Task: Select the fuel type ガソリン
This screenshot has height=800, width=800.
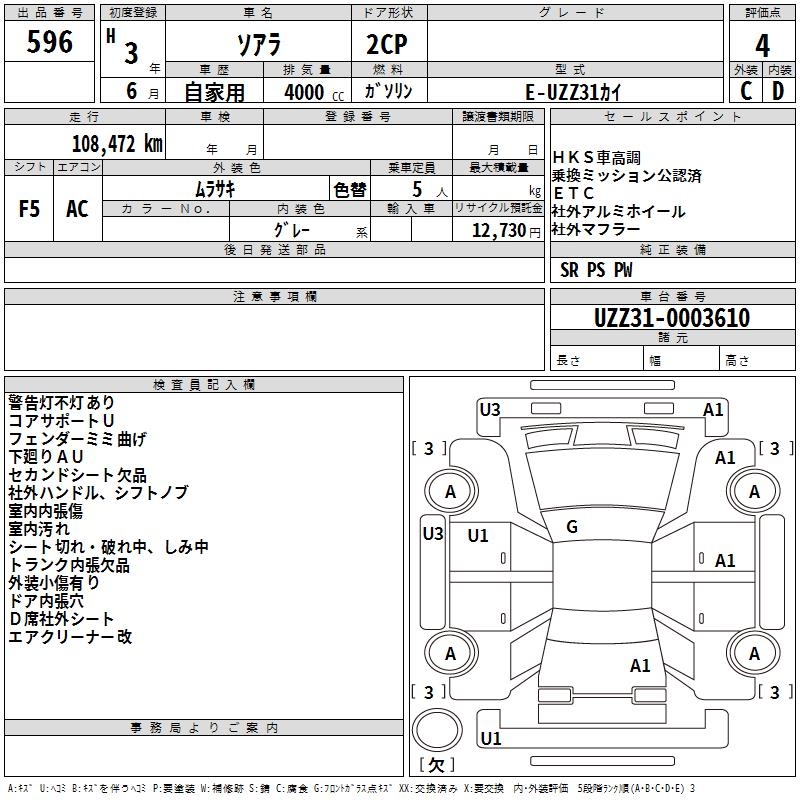Action: 388,91
